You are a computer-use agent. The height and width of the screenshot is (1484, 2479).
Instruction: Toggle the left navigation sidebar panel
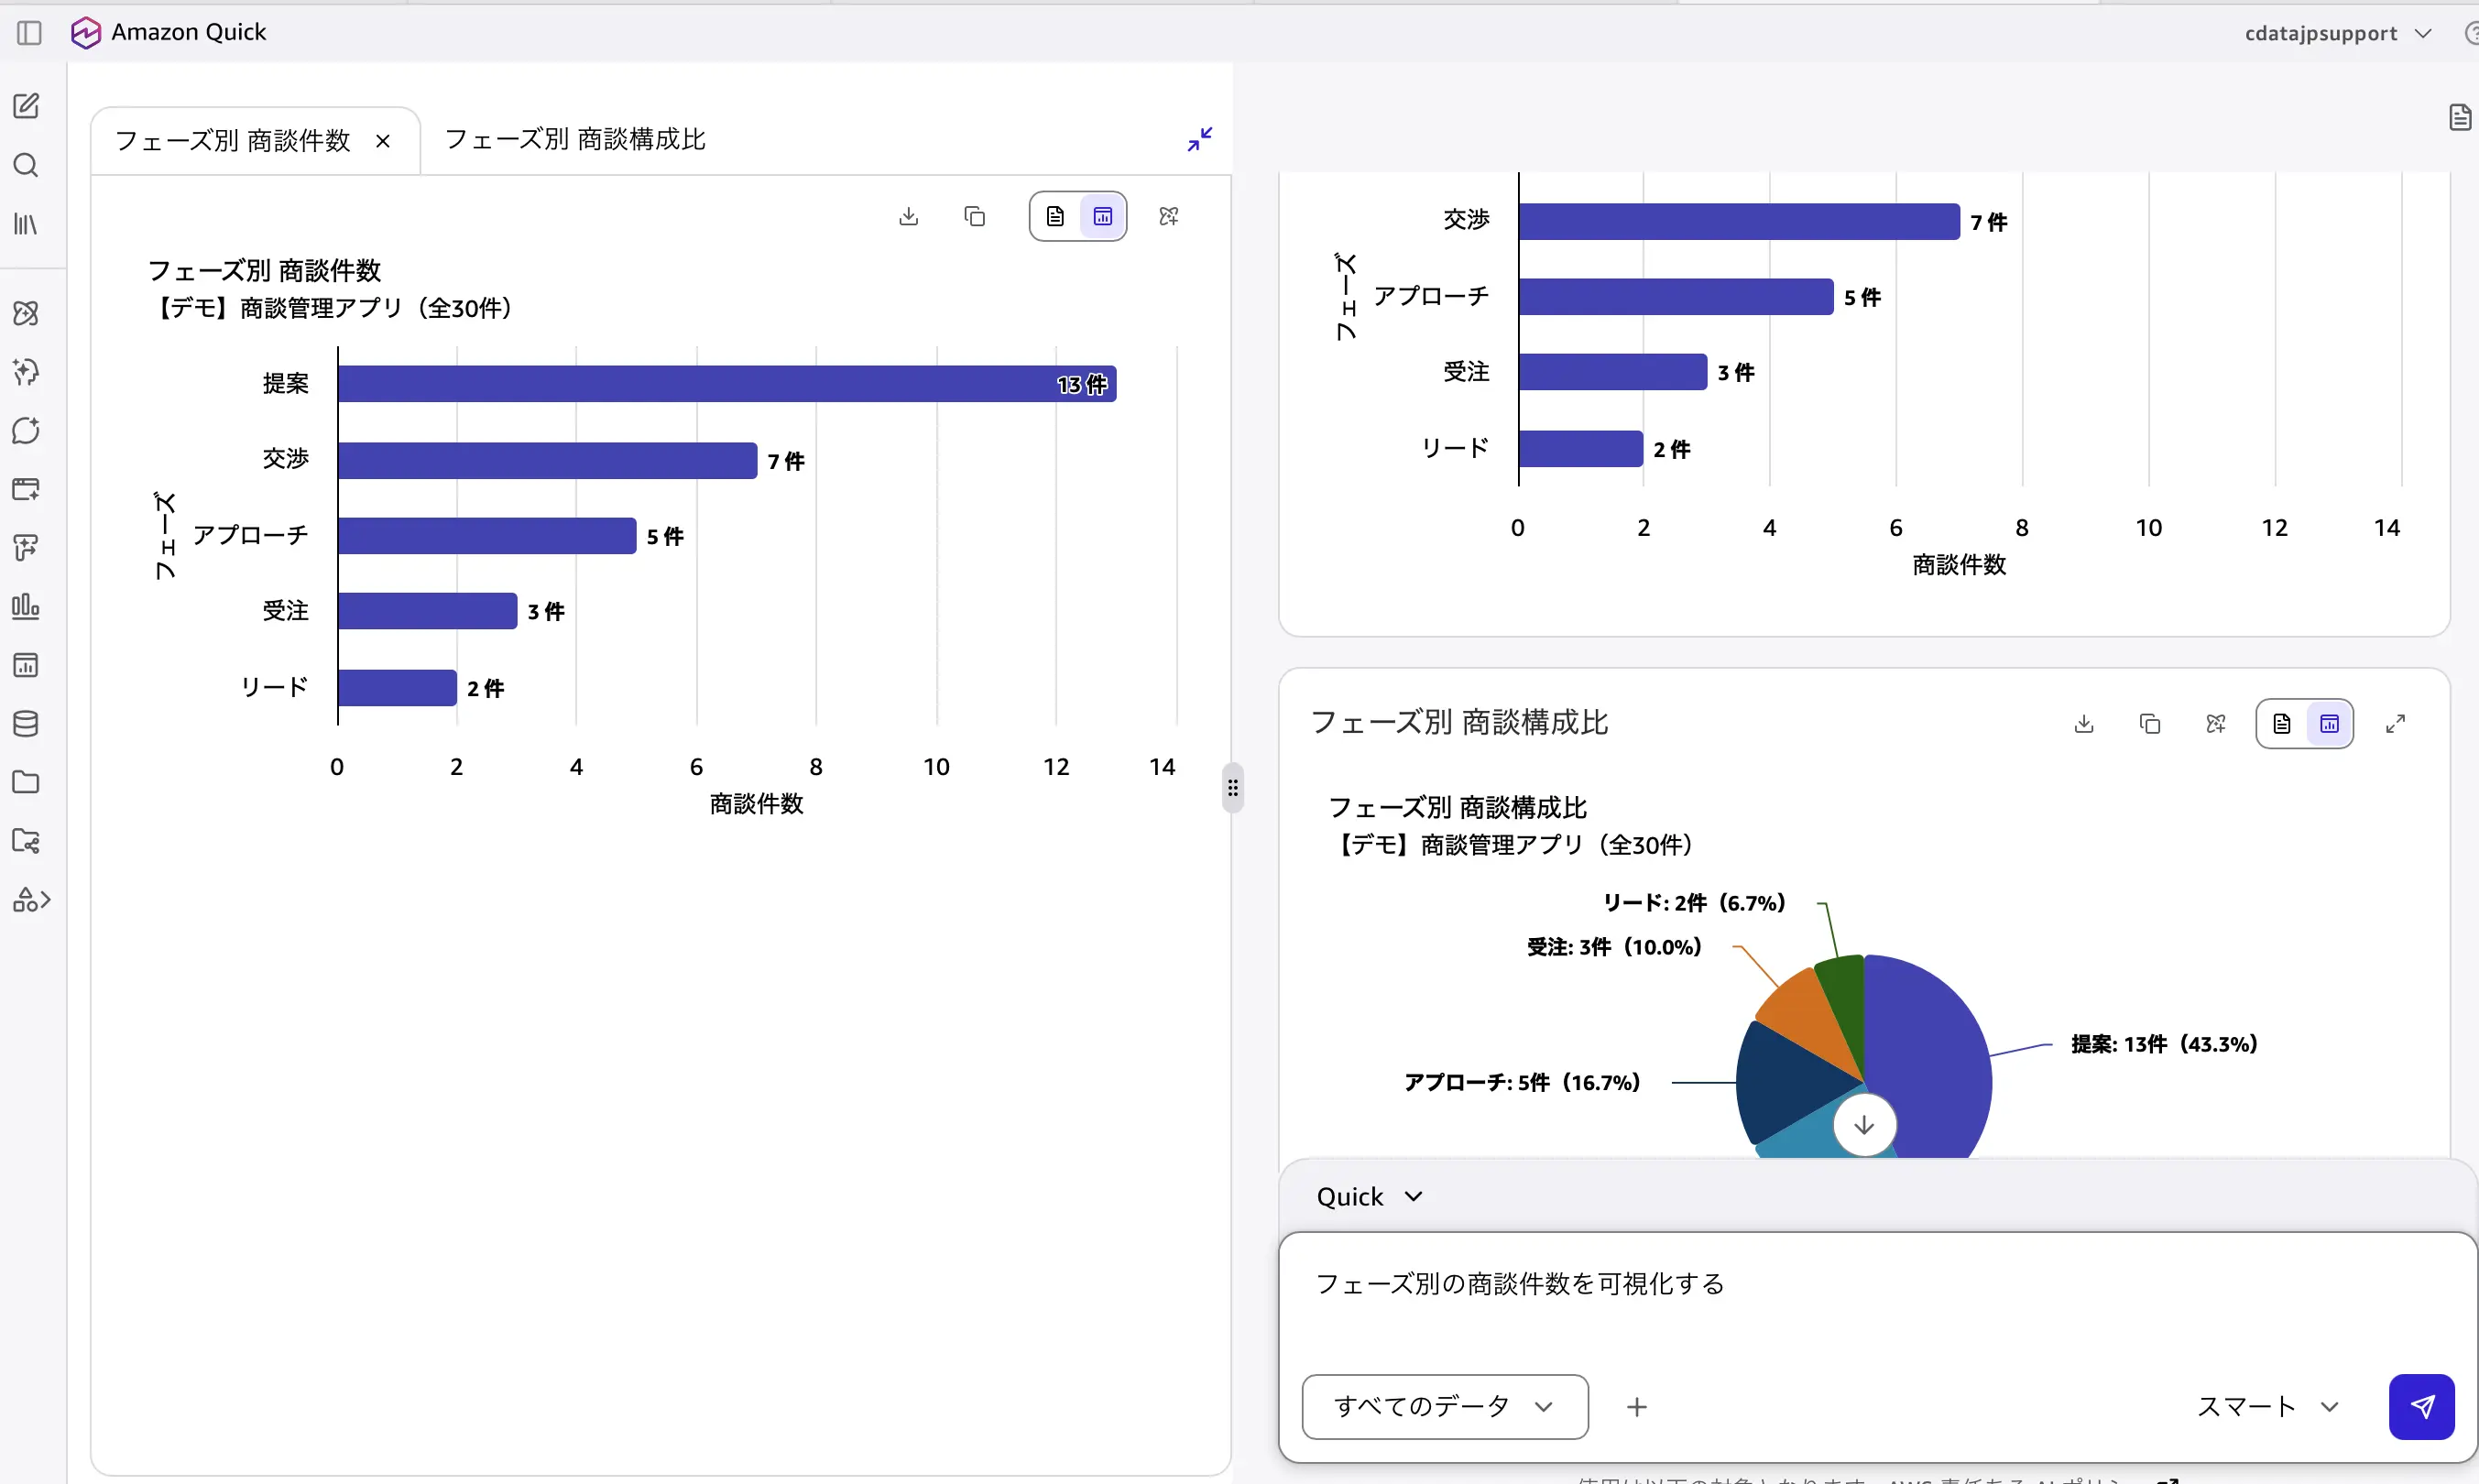pyautogui.click(x=29, y=33)
